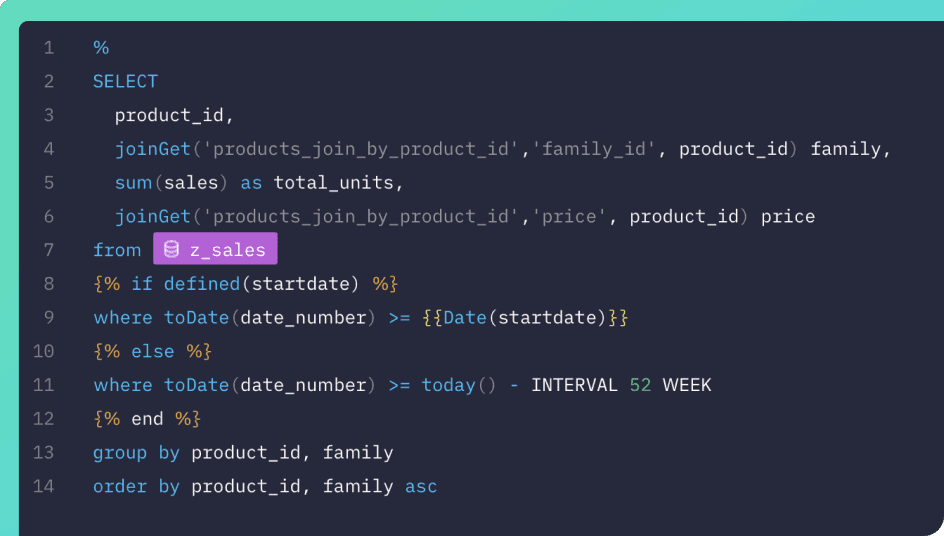
Task: Click total_units alias on line 5
Action: click(x=335, y=183)
